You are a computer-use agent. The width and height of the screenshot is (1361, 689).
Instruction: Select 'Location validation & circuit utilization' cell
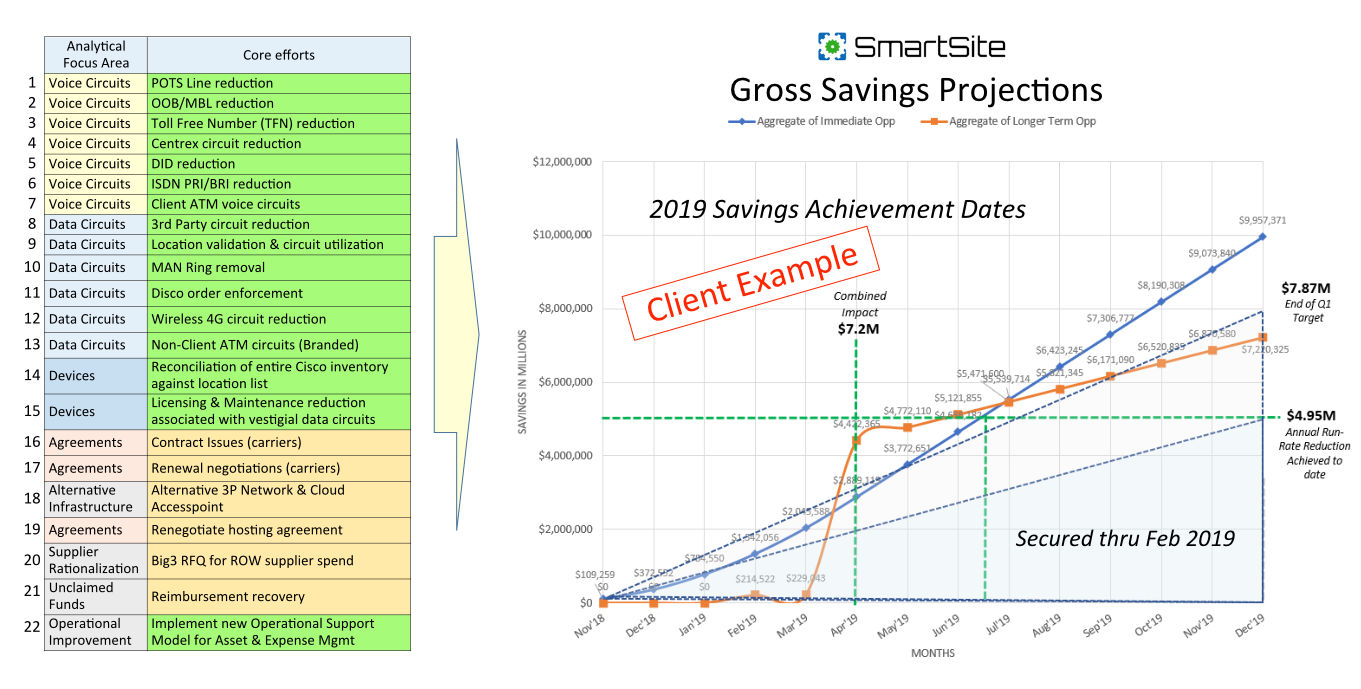point(279,244)
